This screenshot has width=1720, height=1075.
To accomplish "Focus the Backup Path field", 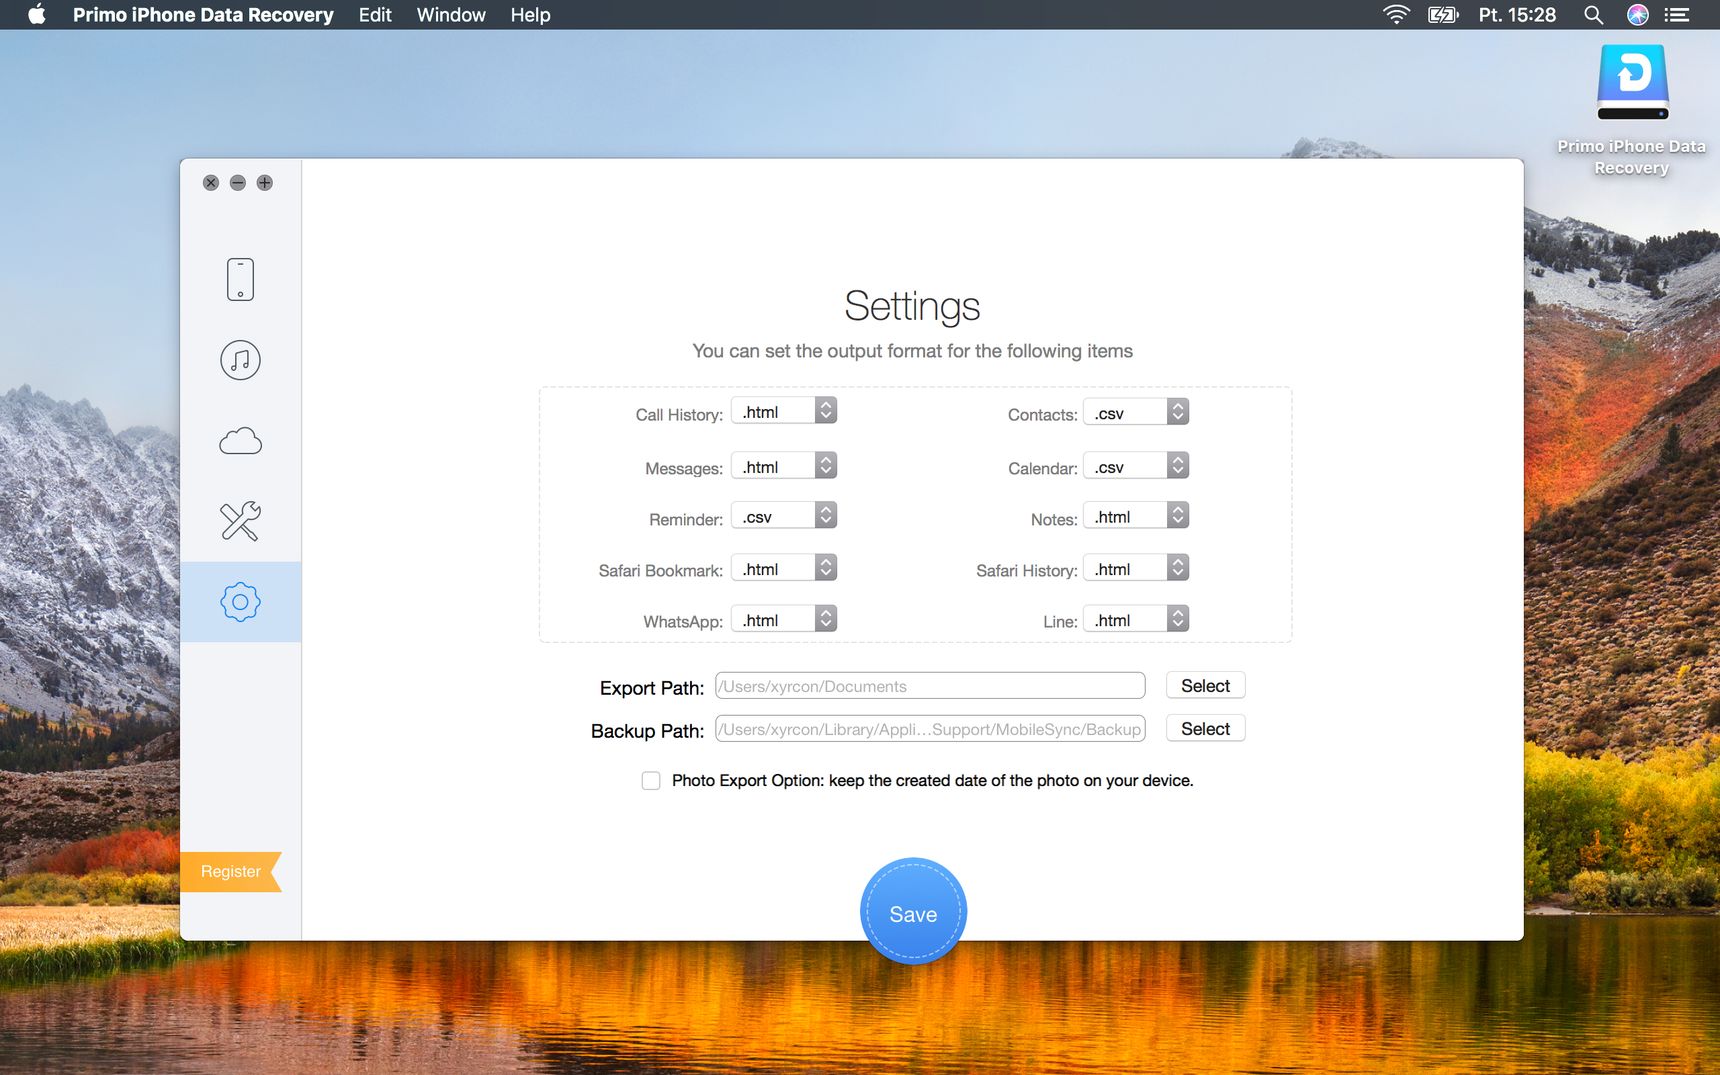I will click(930, 729).
